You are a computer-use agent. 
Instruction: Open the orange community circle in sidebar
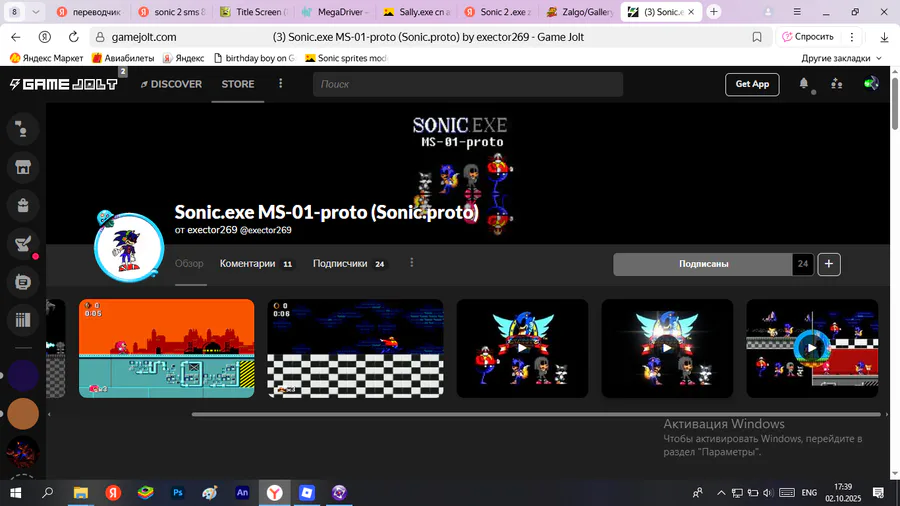coord(23,414)
